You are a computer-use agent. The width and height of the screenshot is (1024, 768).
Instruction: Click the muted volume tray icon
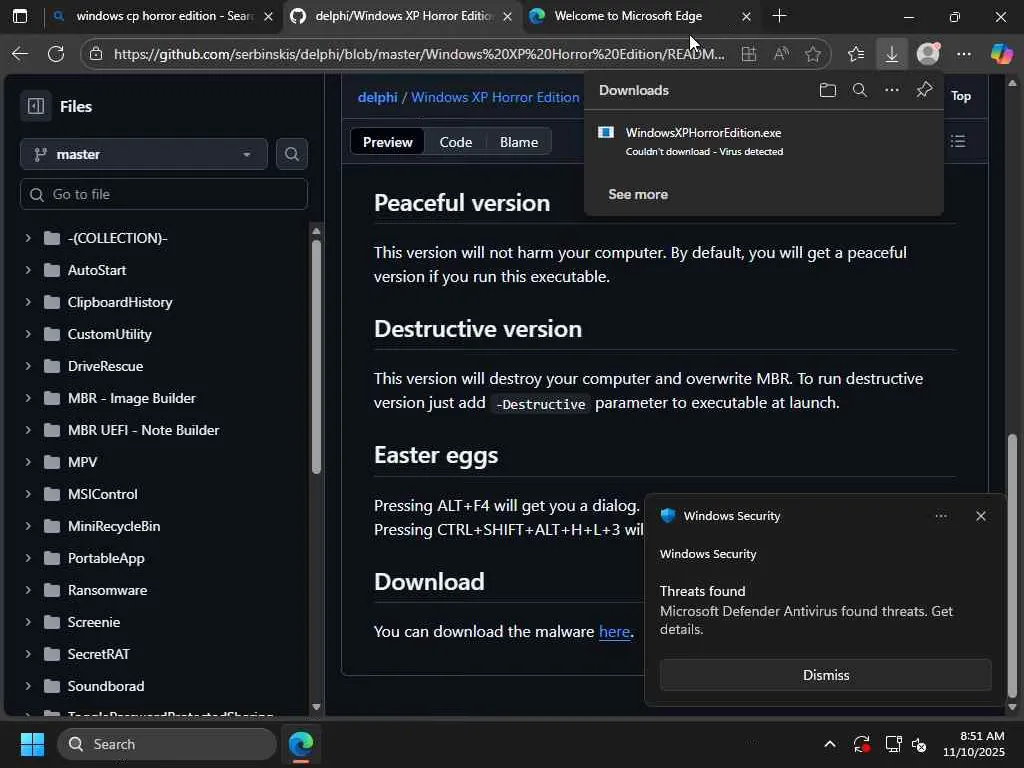coord(920,744)
